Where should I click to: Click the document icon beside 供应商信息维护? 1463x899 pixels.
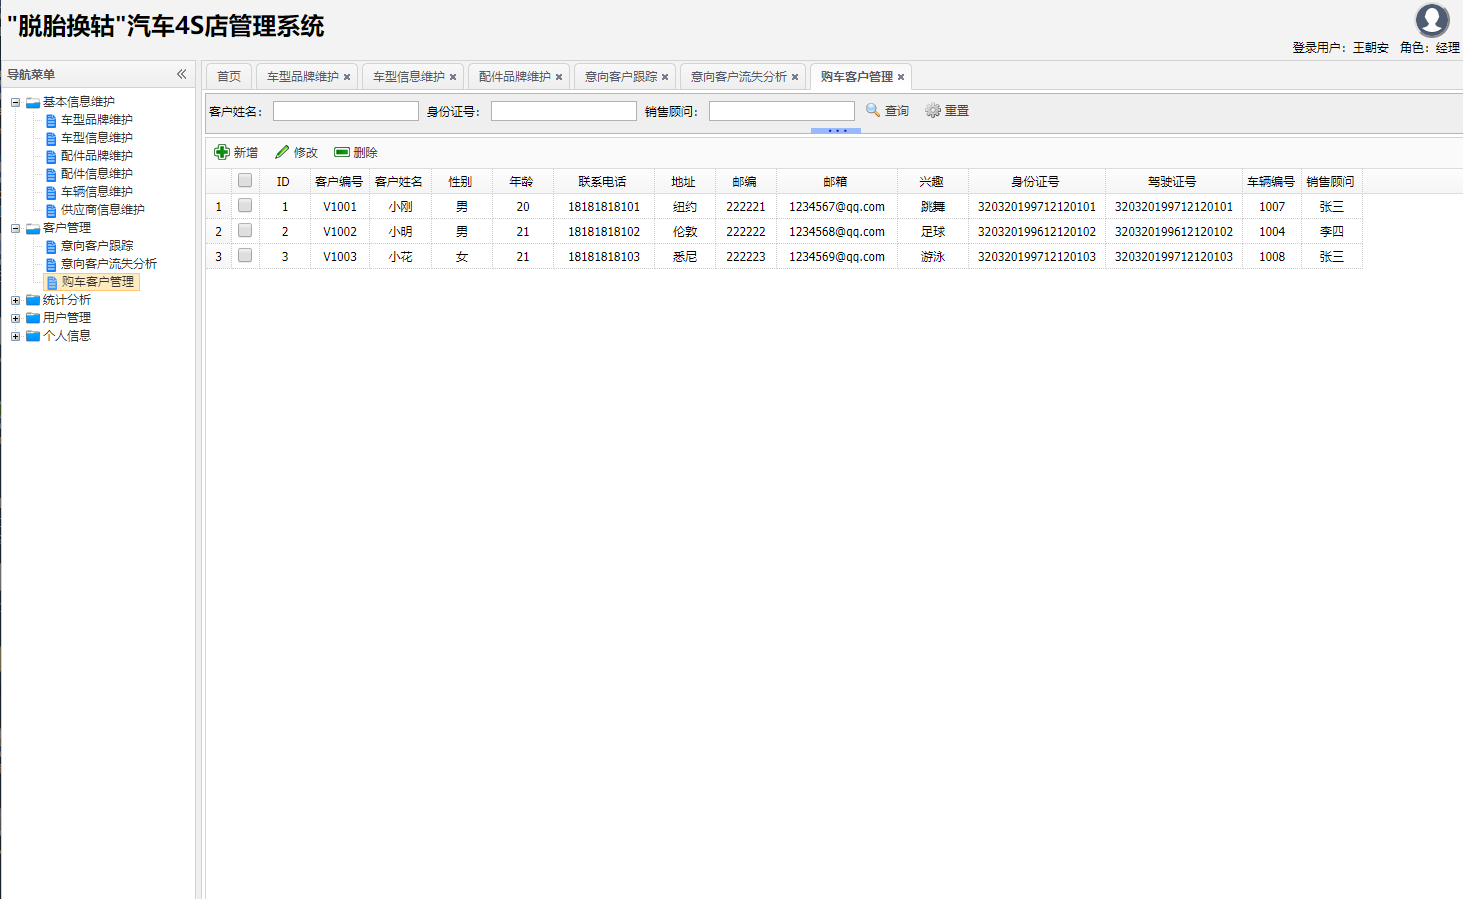[51, 210]
